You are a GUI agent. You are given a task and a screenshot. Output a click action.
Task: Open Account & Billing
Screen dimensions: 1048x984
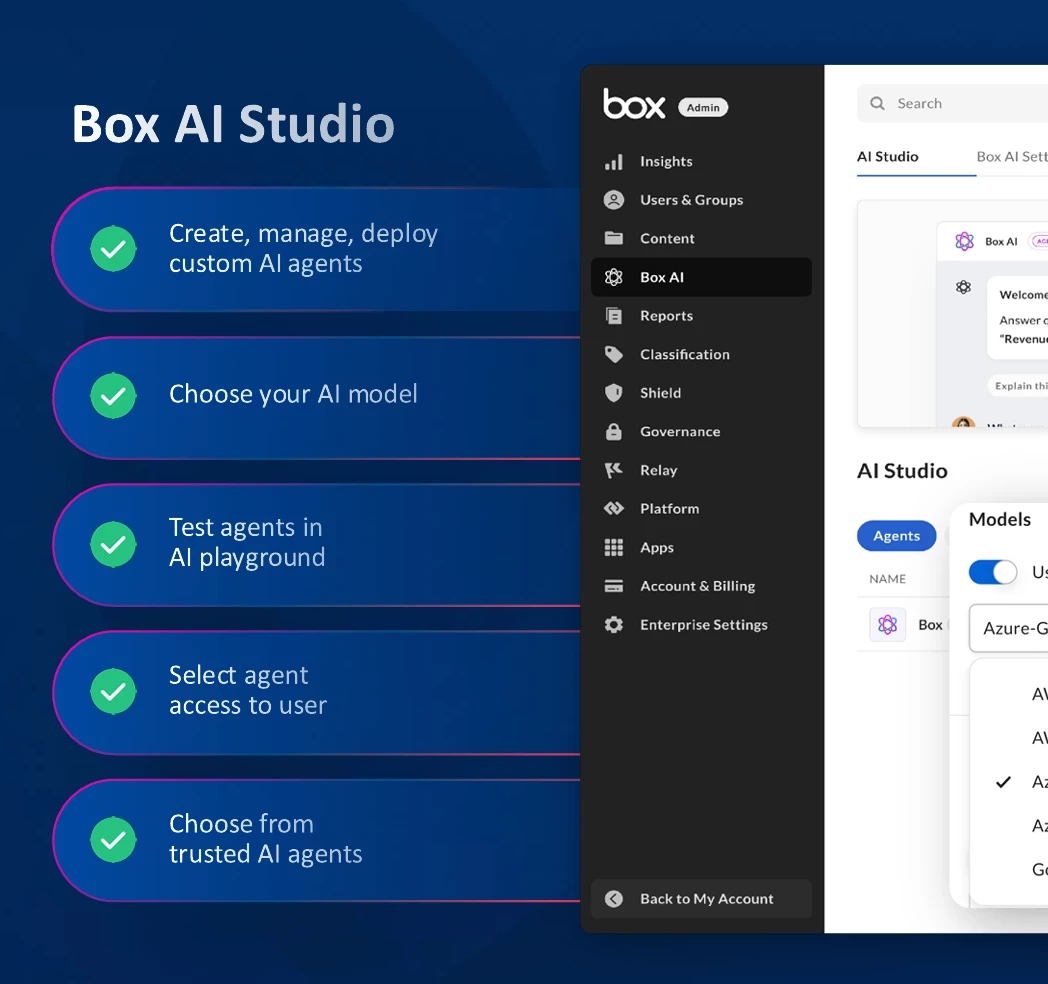[x=701, y=586]
